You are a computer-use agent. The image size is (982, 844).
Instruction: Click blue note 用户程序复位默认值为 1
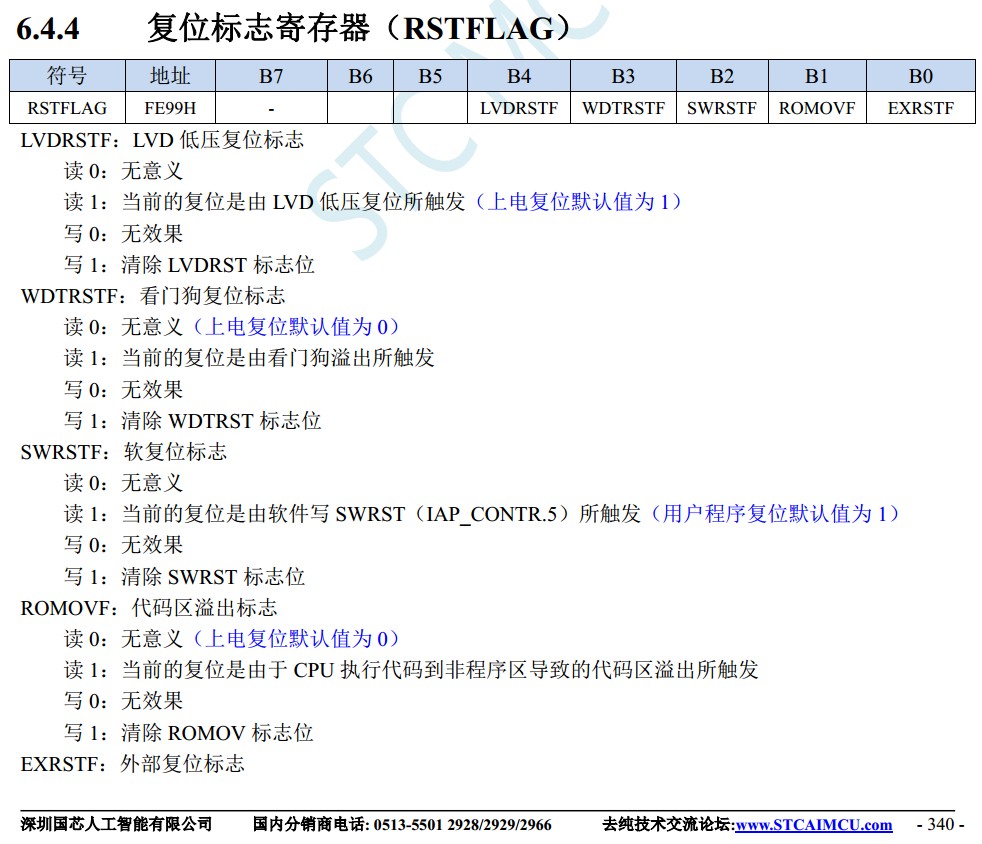point(774,513)
